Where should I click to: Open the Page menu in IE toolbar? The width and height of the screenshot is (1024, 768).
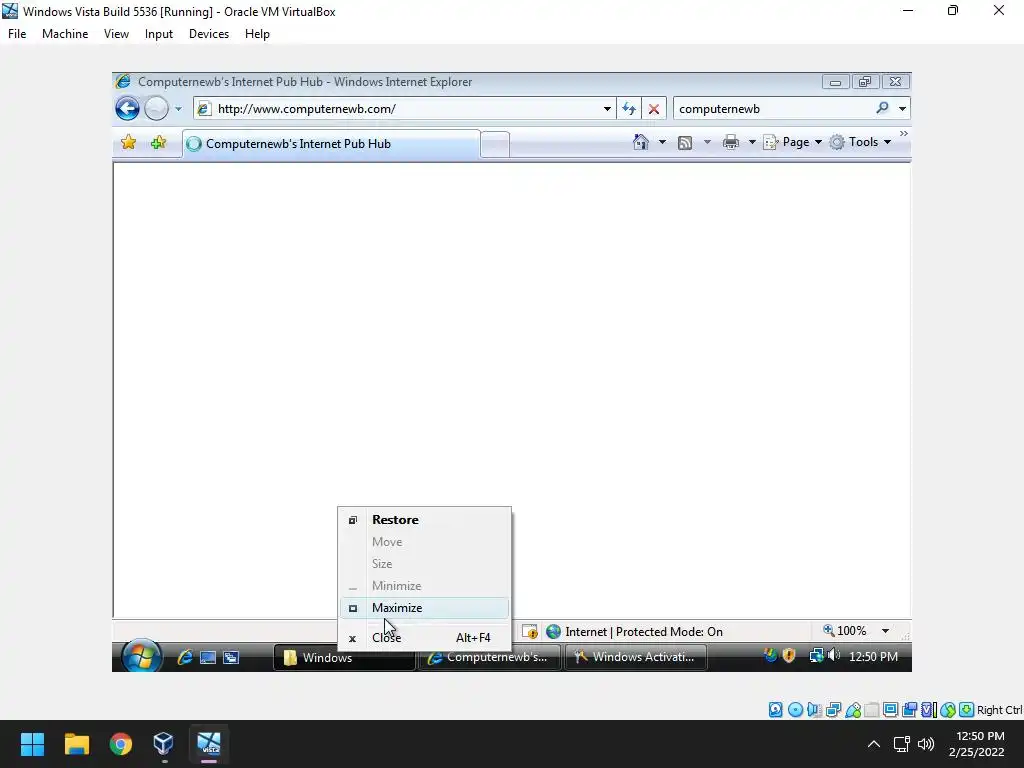[792, 142]
